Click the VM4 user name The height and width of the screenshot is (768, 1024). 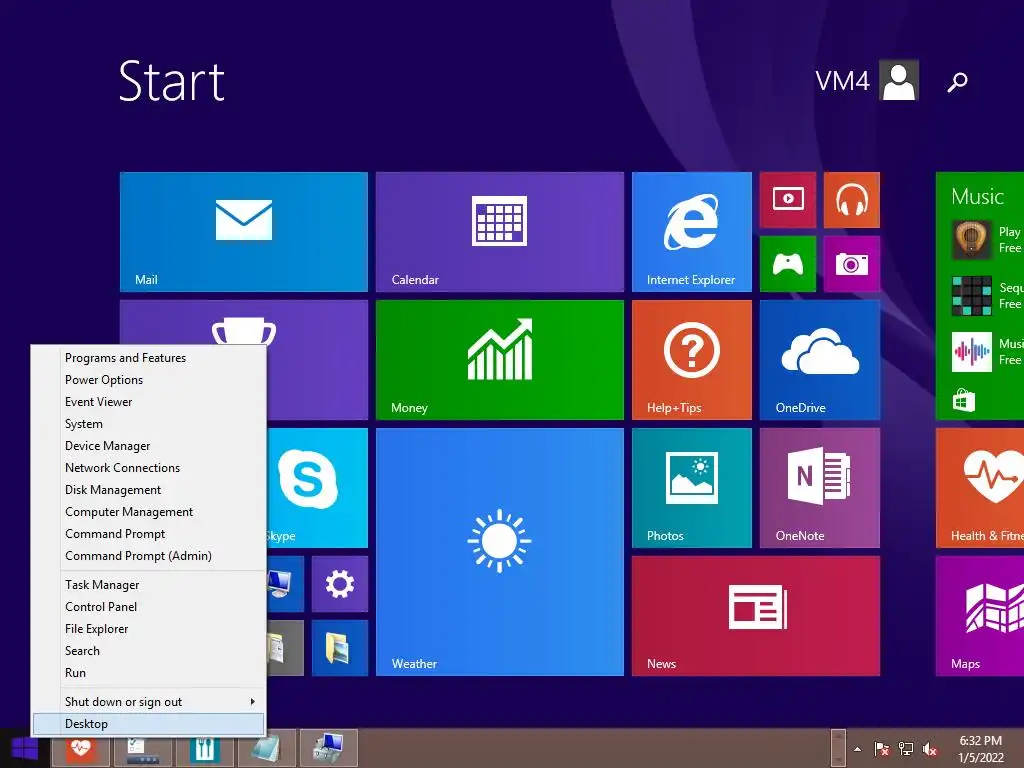click(842, 81)
